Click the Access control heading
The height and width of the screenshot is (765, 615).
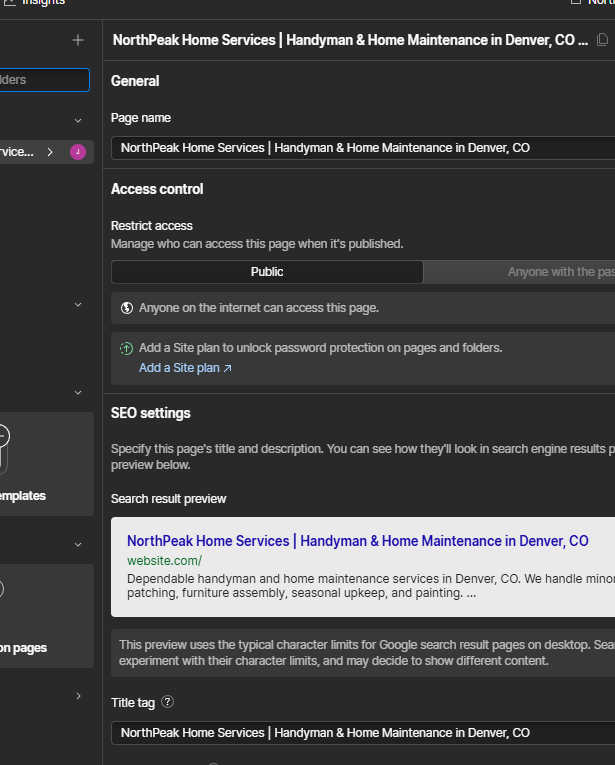coord(157,189)
